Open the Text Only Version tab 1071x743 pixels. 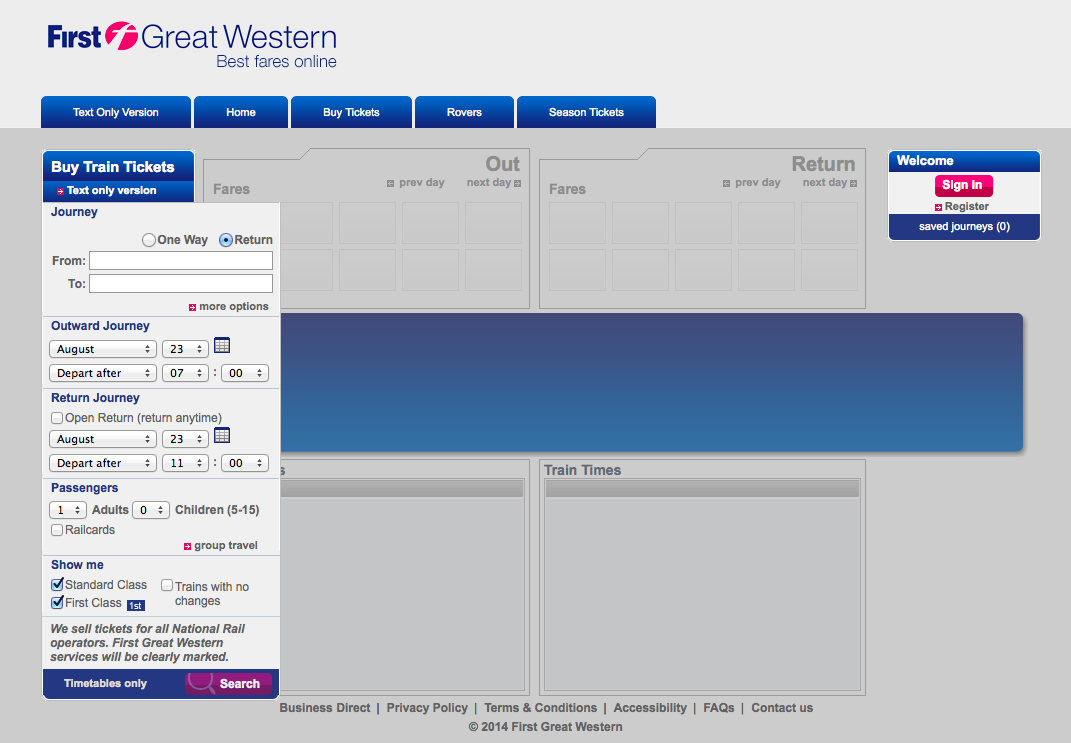click(x=116, y=112)
